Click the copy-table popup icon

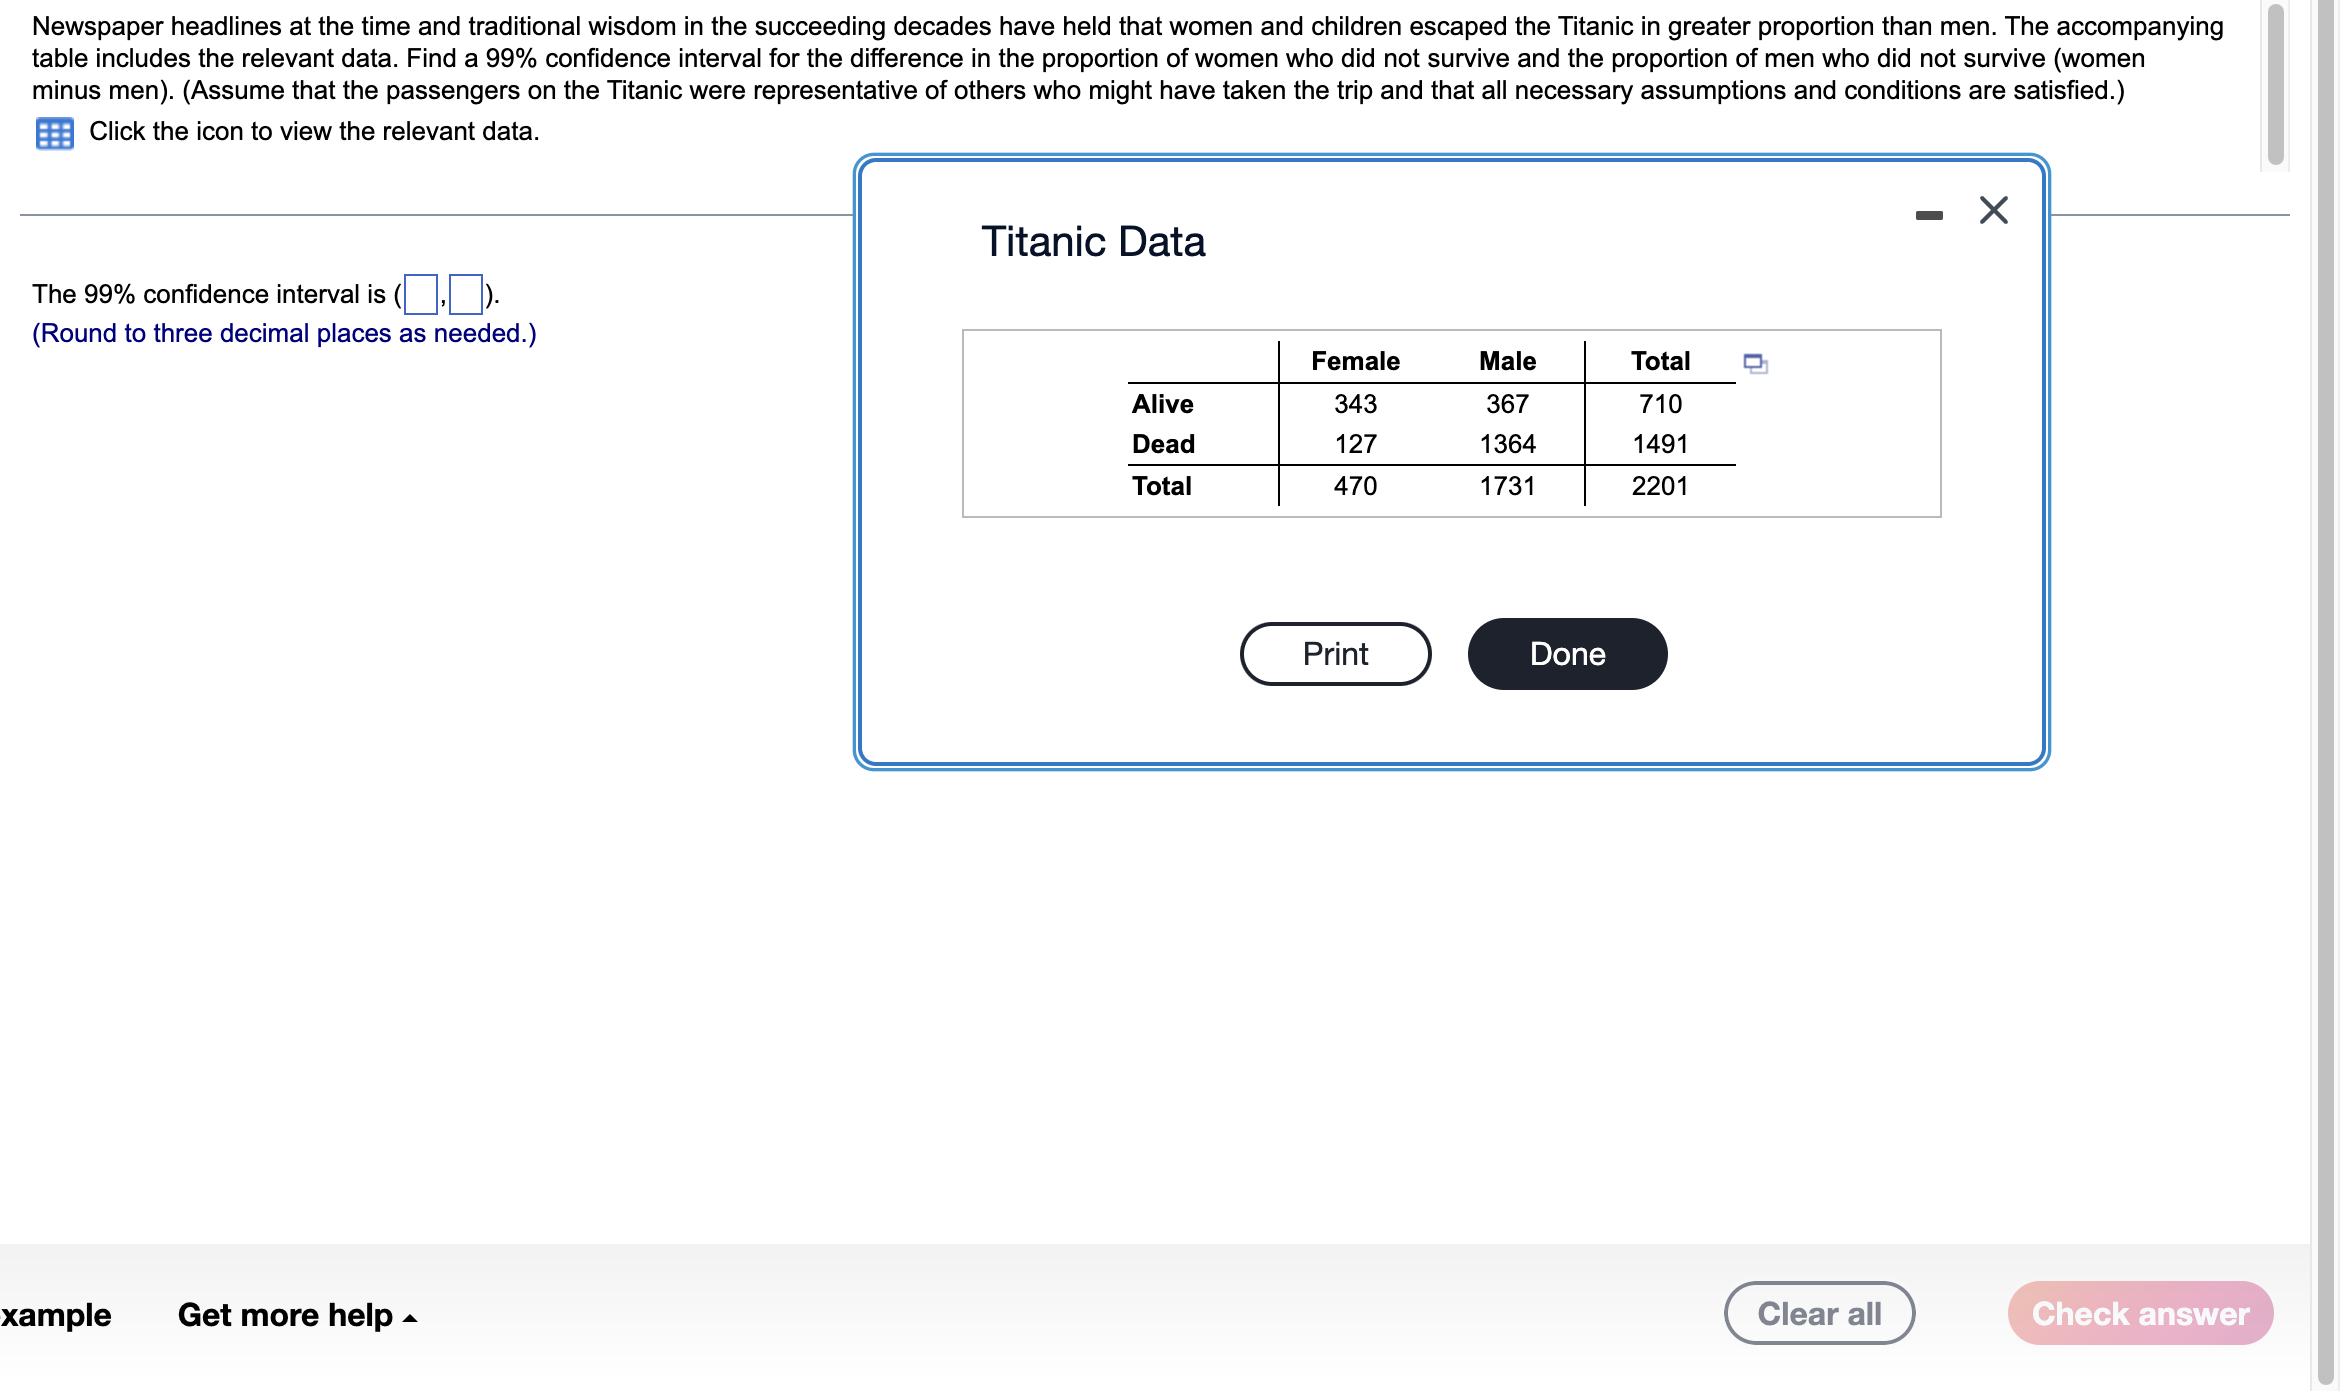click(1755, 363)
